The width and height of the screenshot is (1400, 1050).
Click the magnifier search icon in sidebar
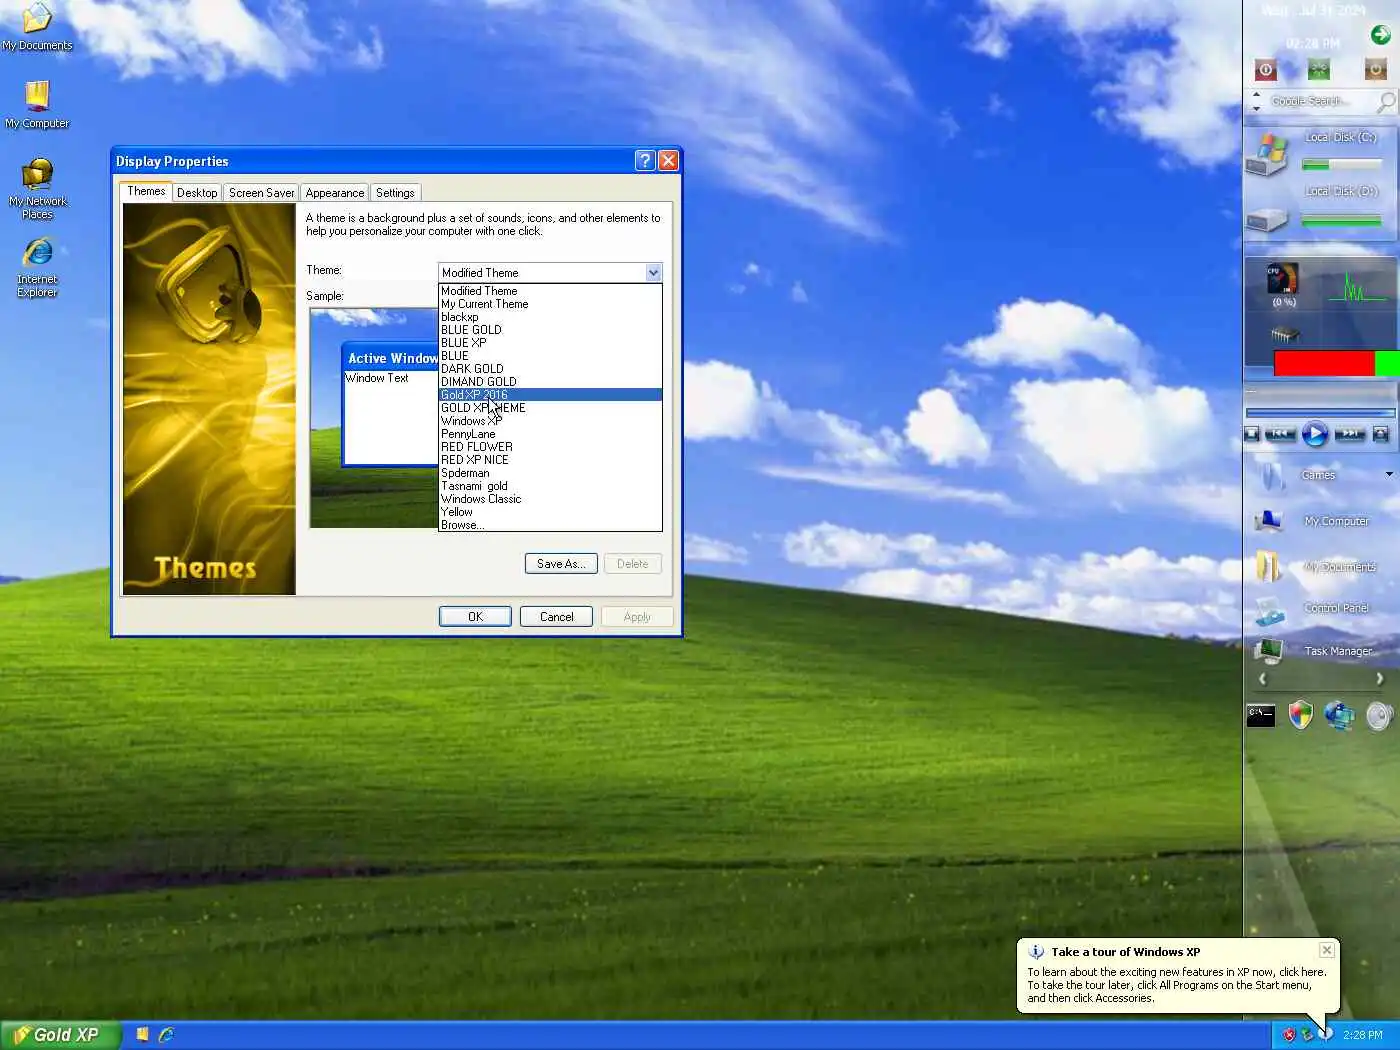click(x=1386, y=101)
